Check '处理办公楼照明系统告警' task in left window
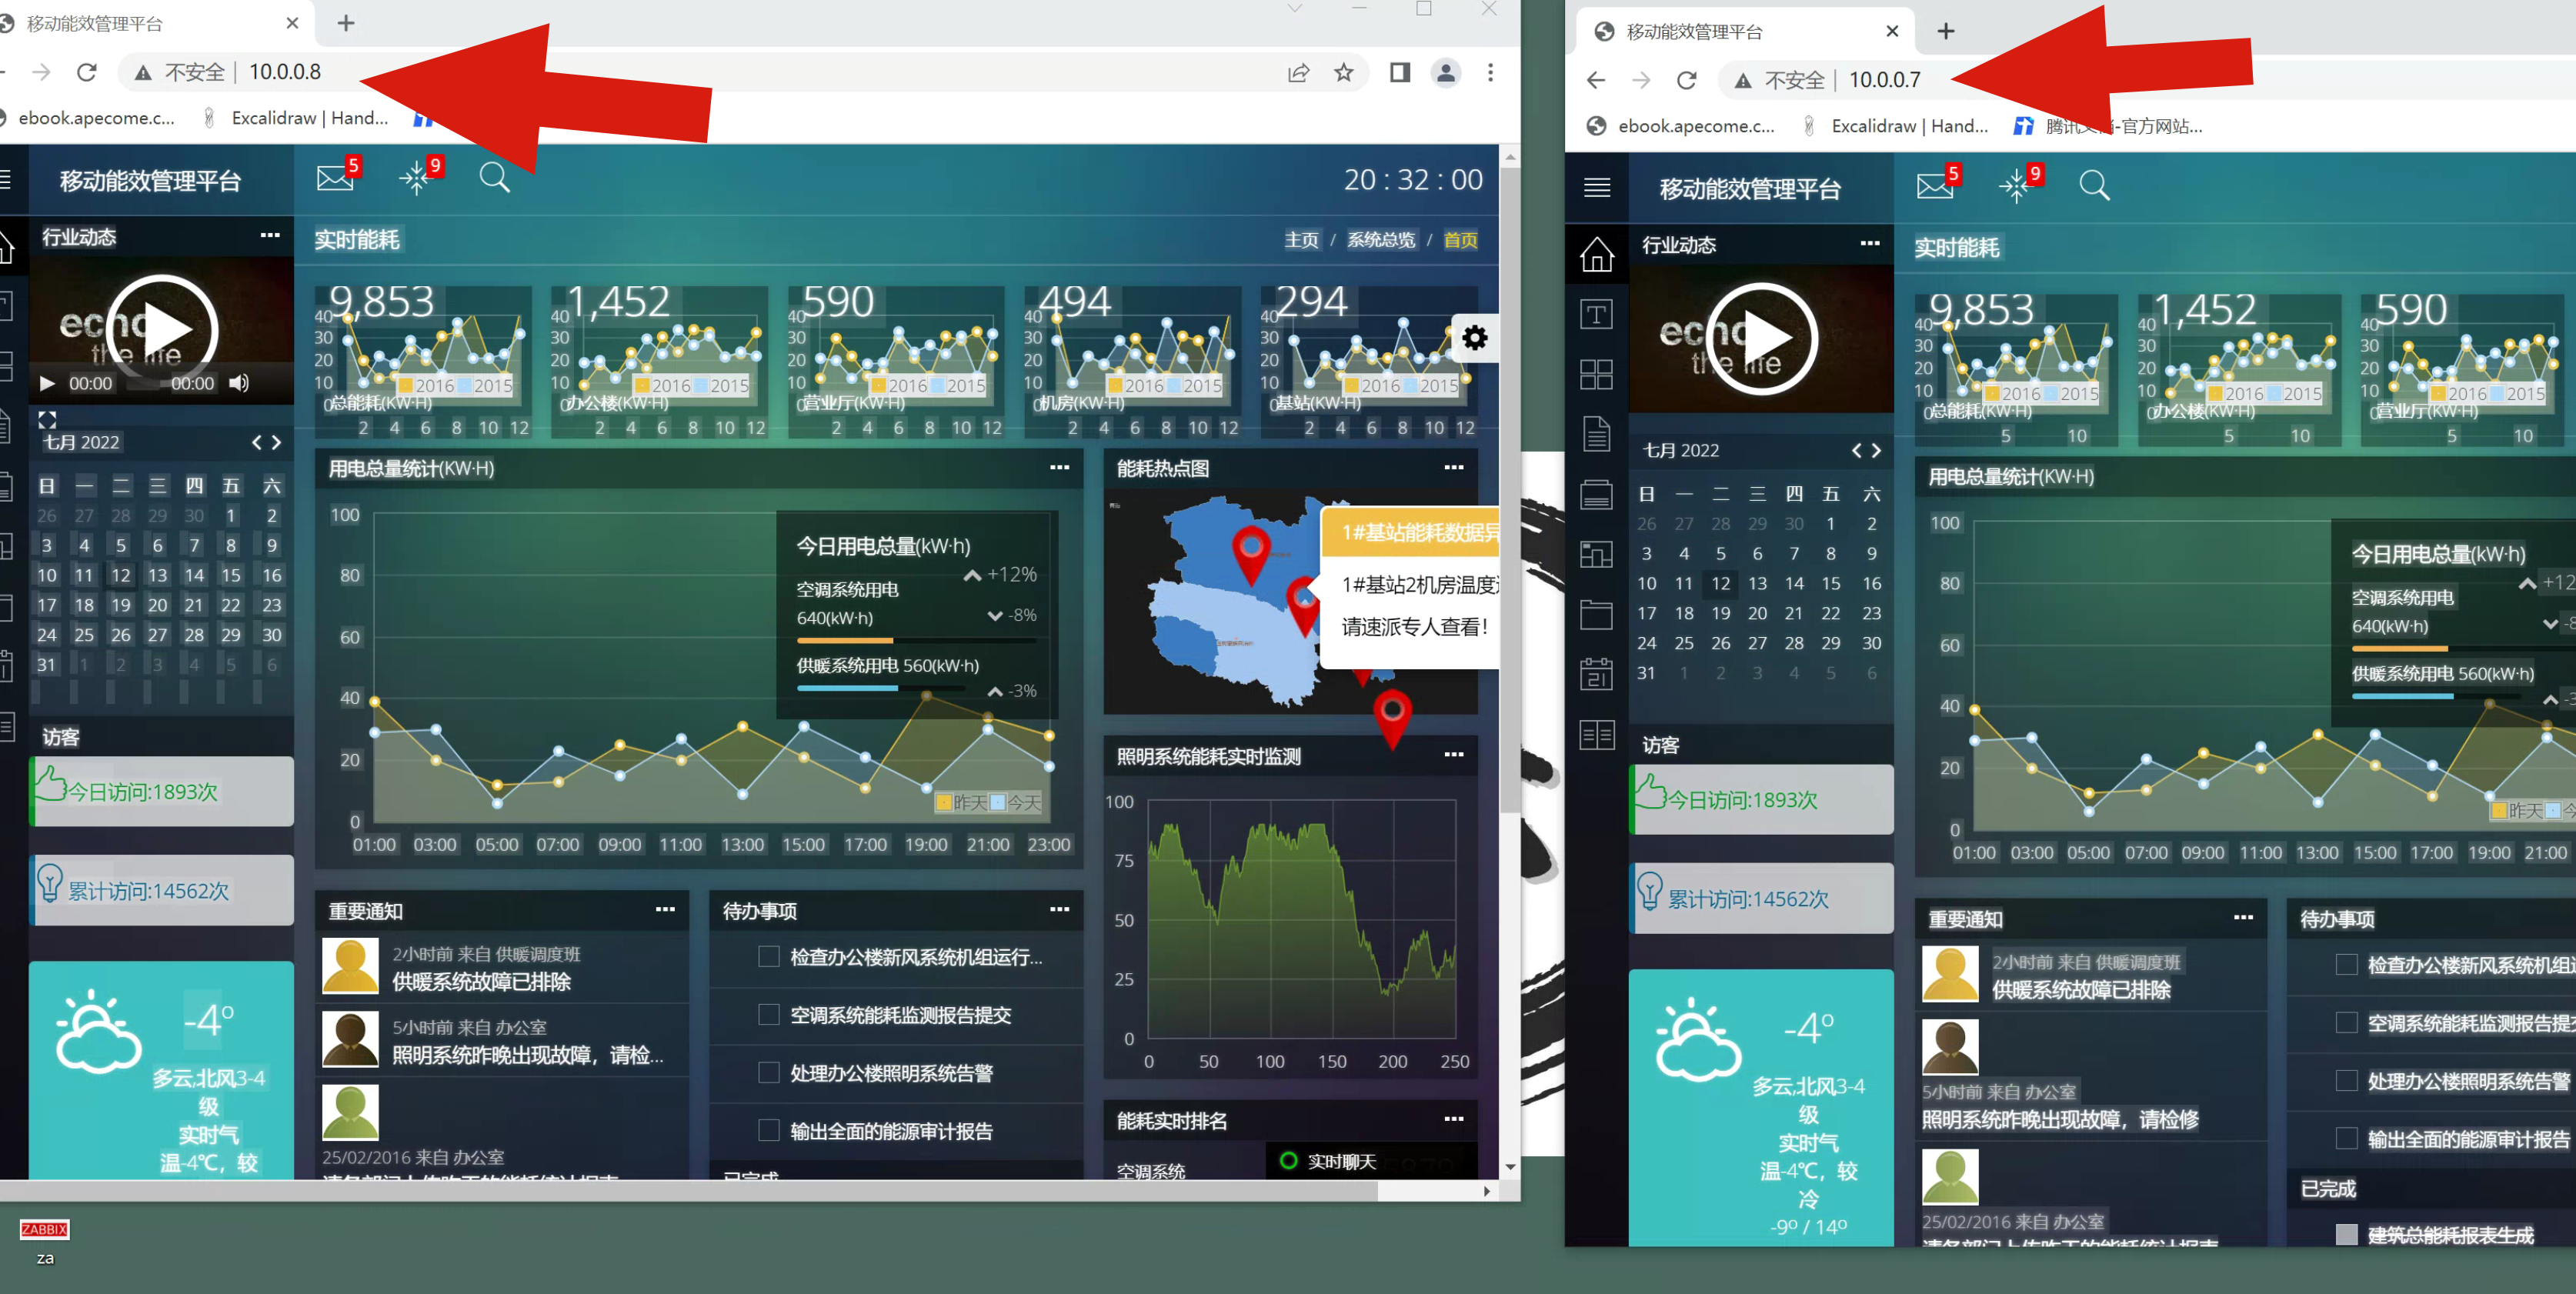Viewport: 2576px width, 1294px height. coord(768,1073)
